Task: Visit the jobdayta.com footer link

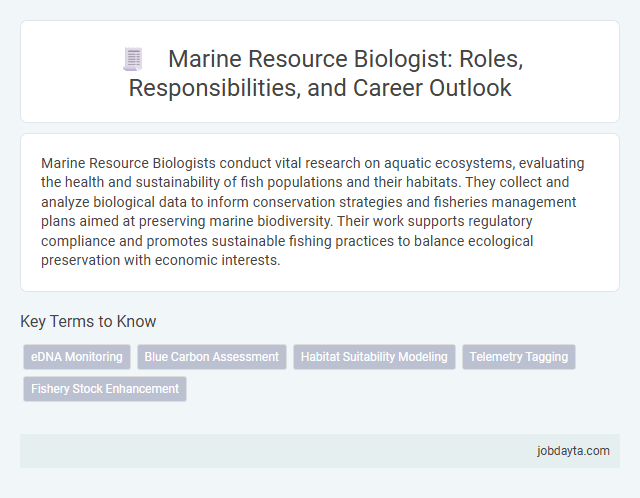Action: click(x=573, y=451)
